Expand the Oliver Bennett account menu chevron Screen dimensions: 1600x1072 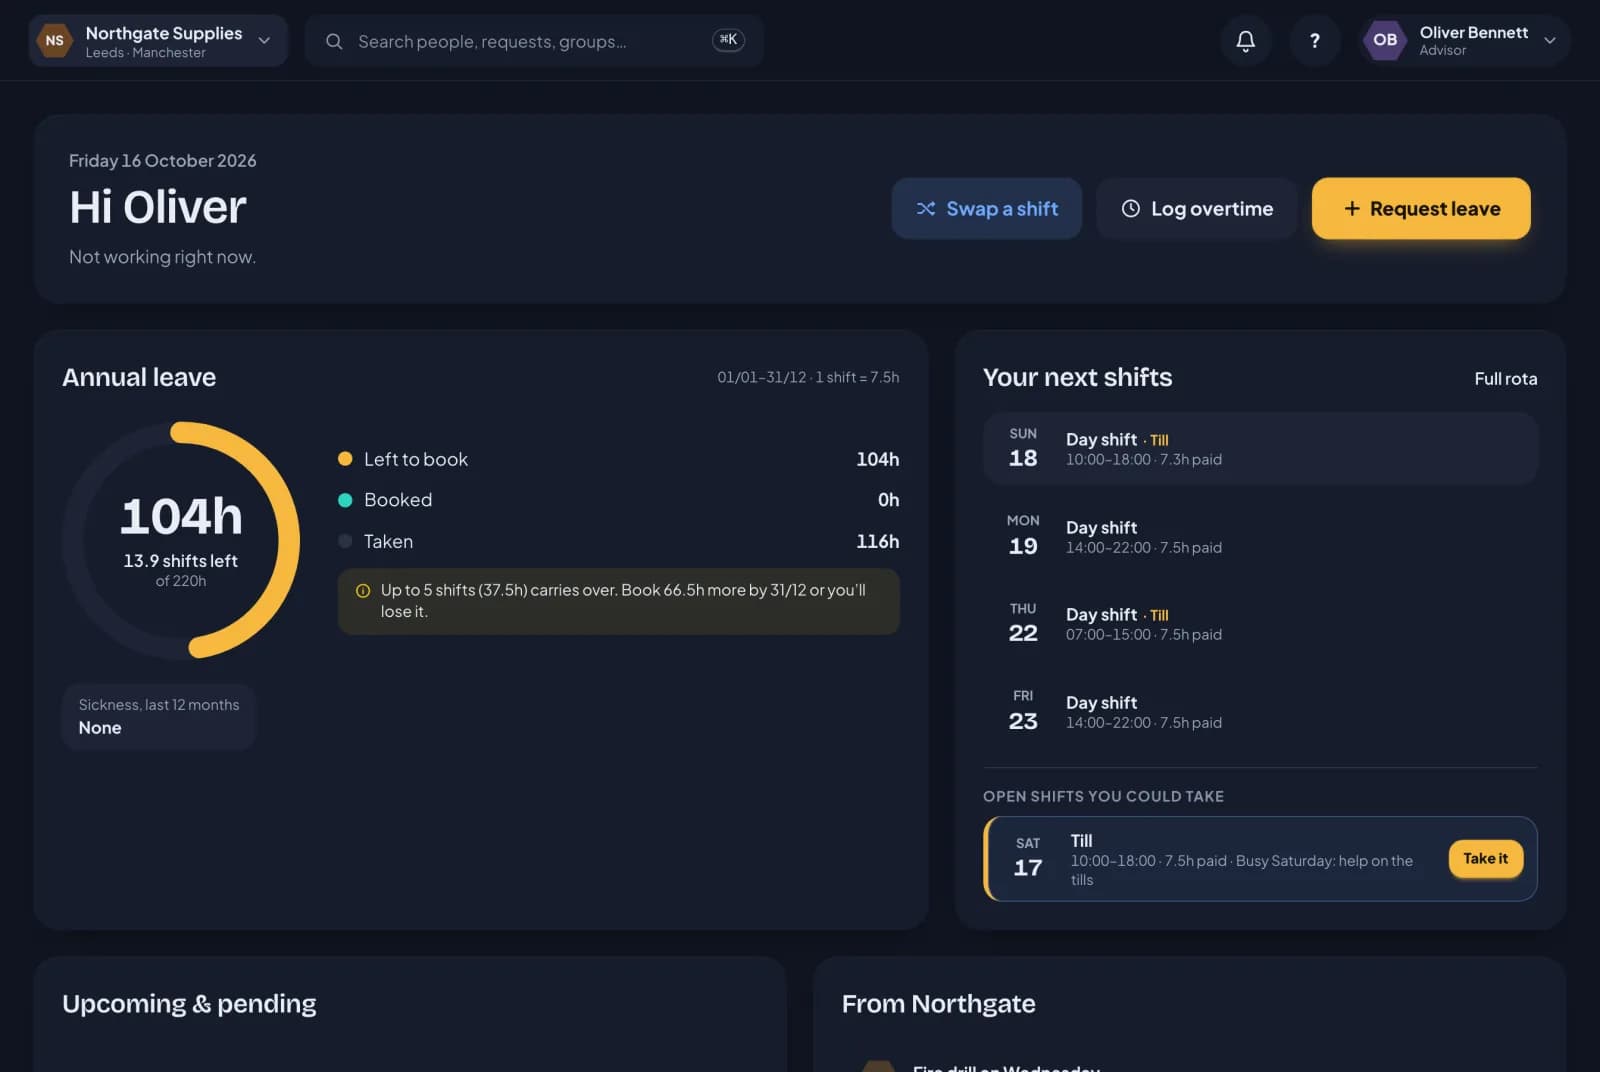[1549, 41]
